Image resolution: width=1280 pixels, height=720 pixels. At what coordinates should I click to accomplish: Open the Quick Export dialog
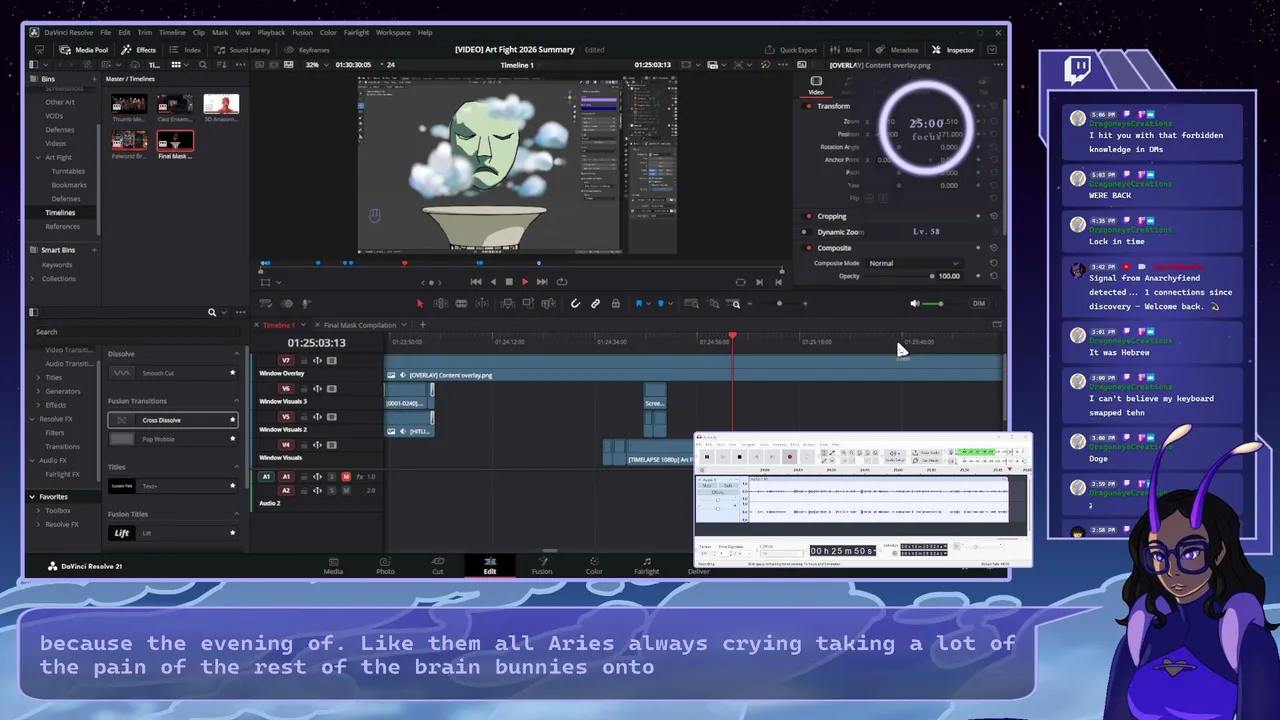[x=791, y=50]
